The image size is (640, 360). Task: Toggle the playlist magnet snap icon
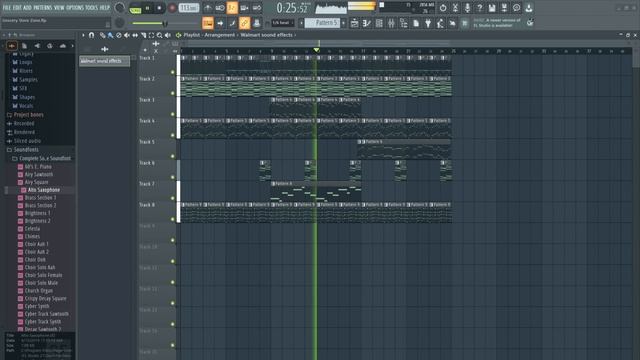point(91,36)
